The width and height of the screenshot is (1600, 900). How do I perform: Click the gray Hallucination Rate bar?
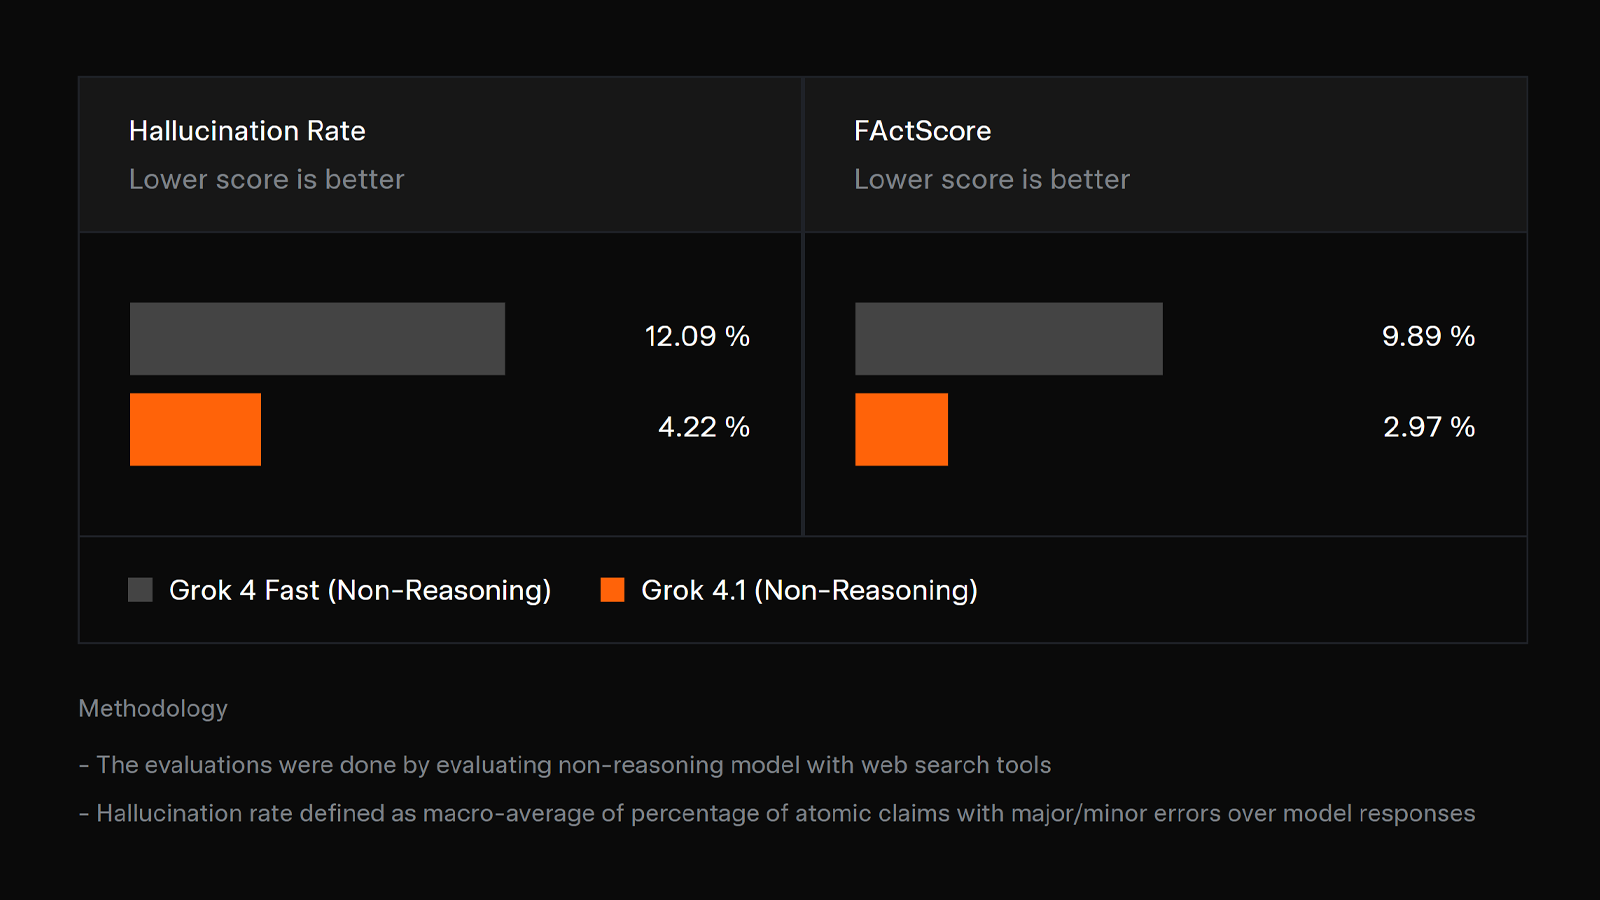click(x=317, y=339)
